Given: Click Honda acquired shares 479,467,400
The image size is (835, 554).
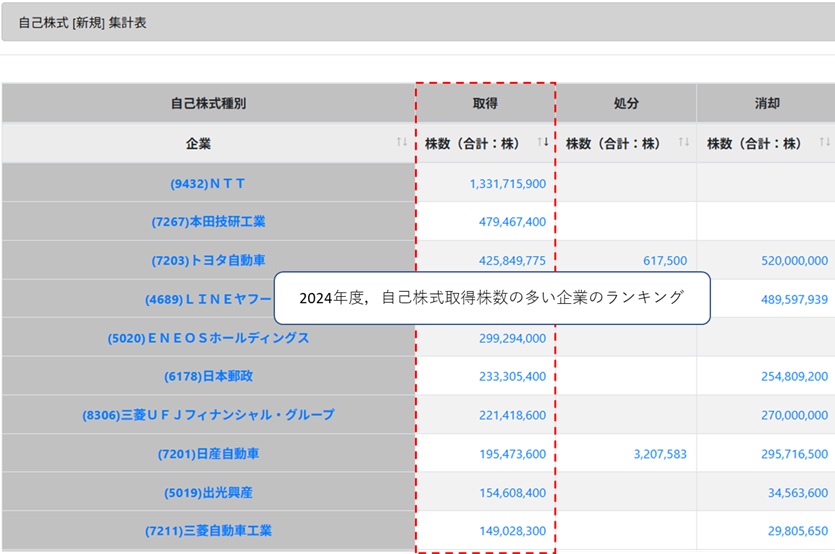Looking at the screenshot, I should pyautogui.click(x=512, y=222).
